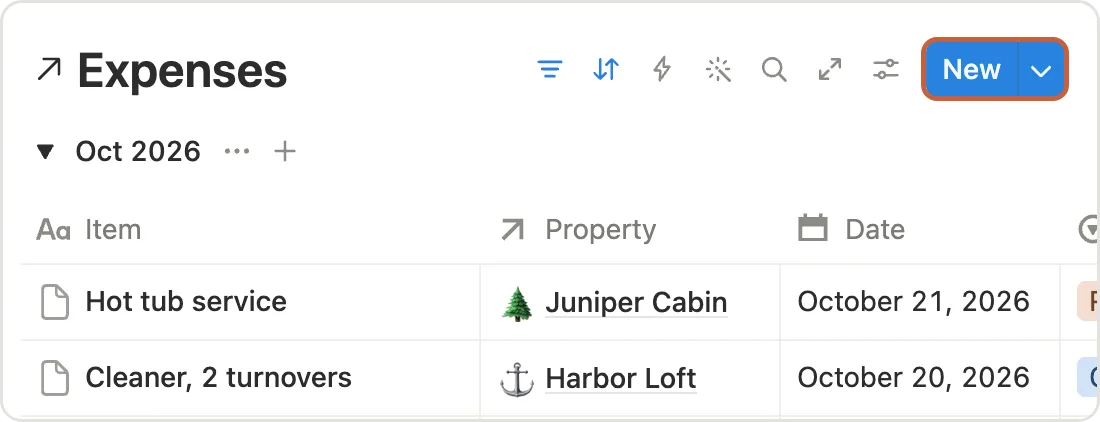The height and width of the screenshot is (422, 1100).
Task: Add a row with Oct 2026 plus
Action: tap(284, 151)
